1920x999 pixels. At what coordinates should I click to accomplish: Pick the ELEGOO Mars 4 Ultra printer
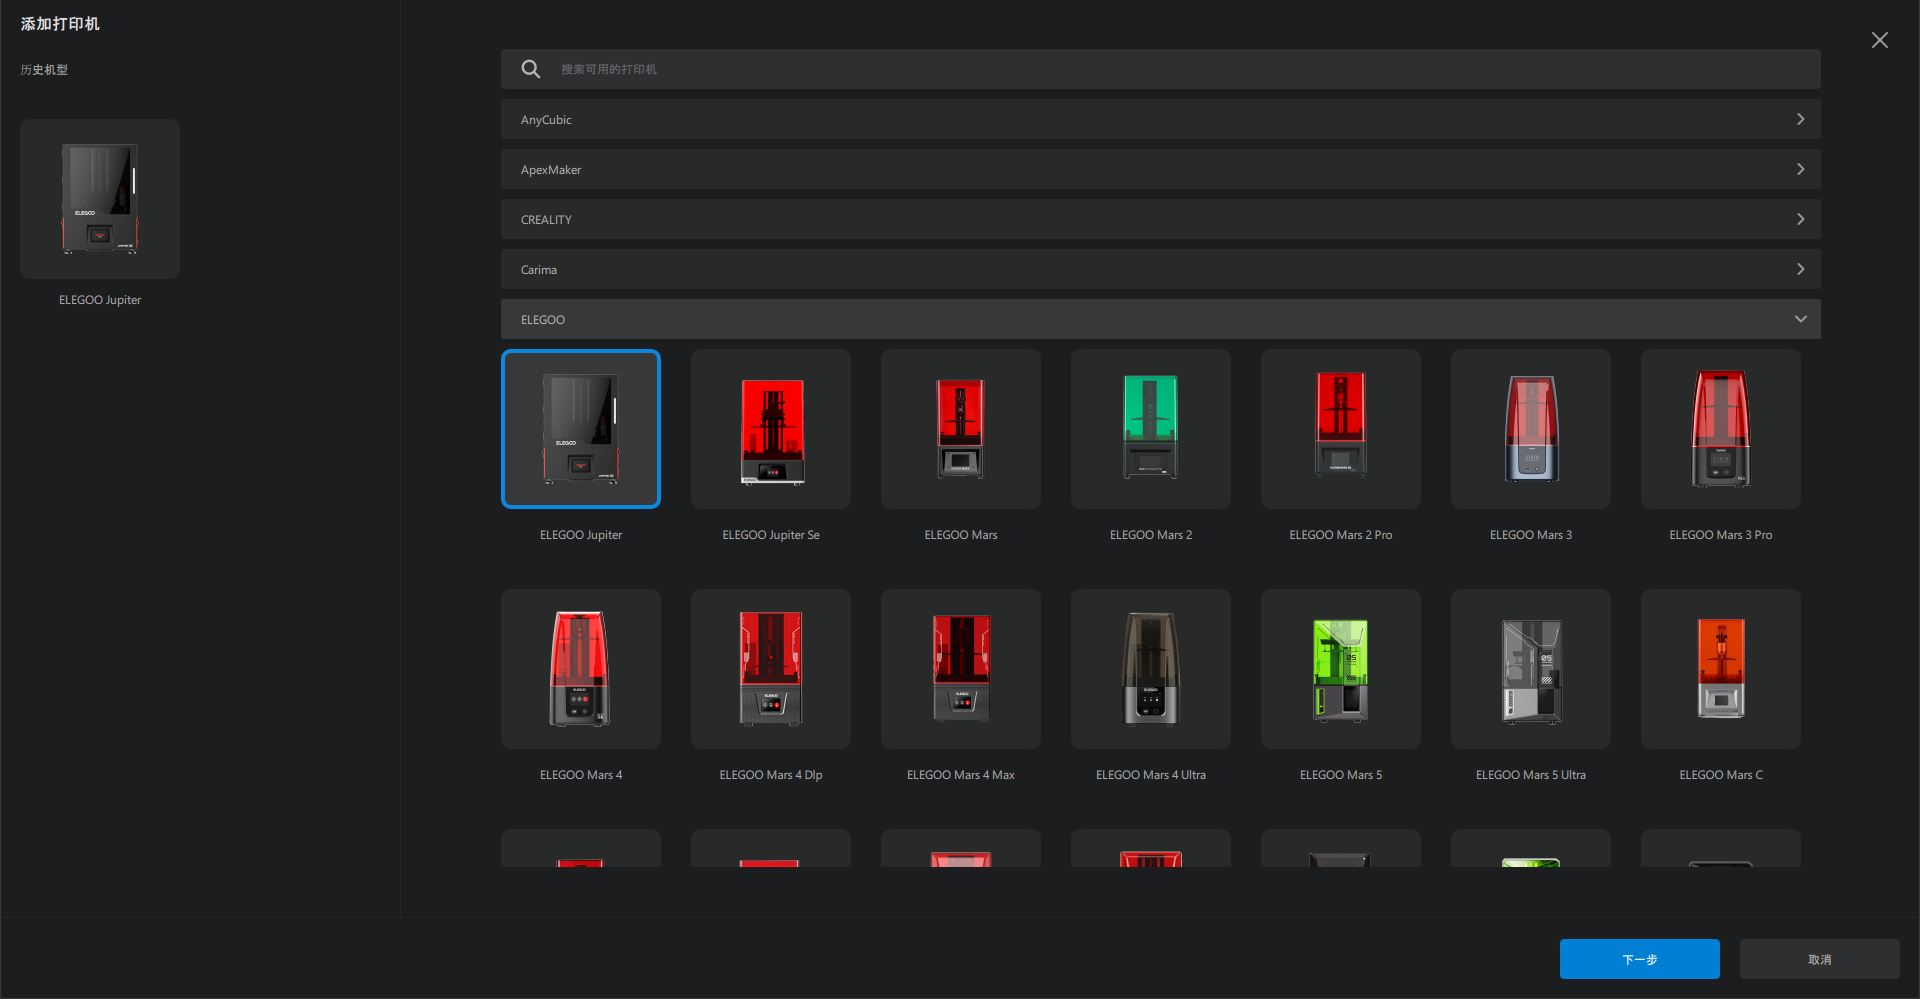click(x=1151, y=669)
